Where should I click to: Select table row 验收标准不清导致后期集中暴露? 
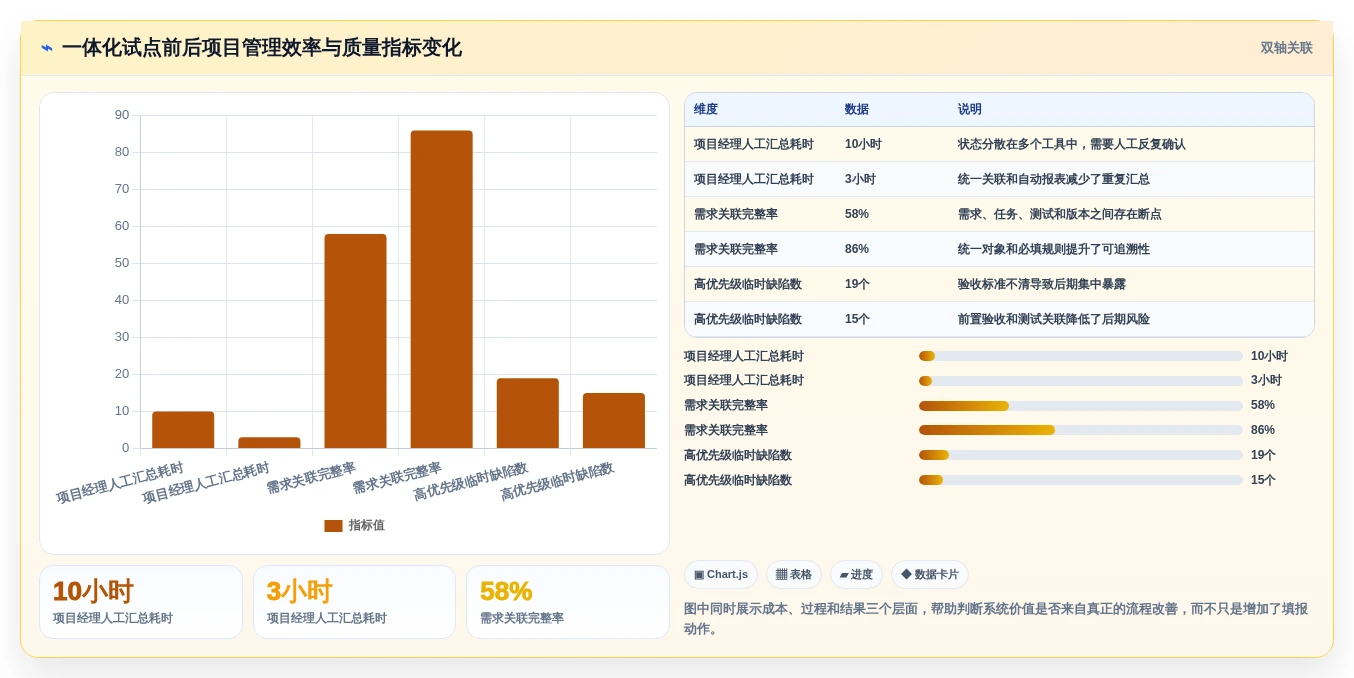click(x=999, y=284)
